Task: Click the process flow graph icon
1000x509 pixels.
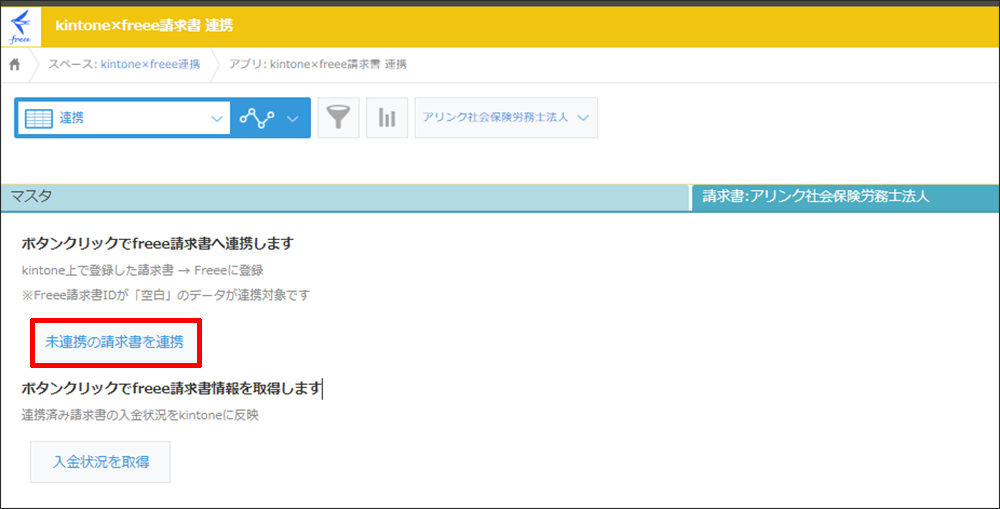Action: [x=257, y=118]
